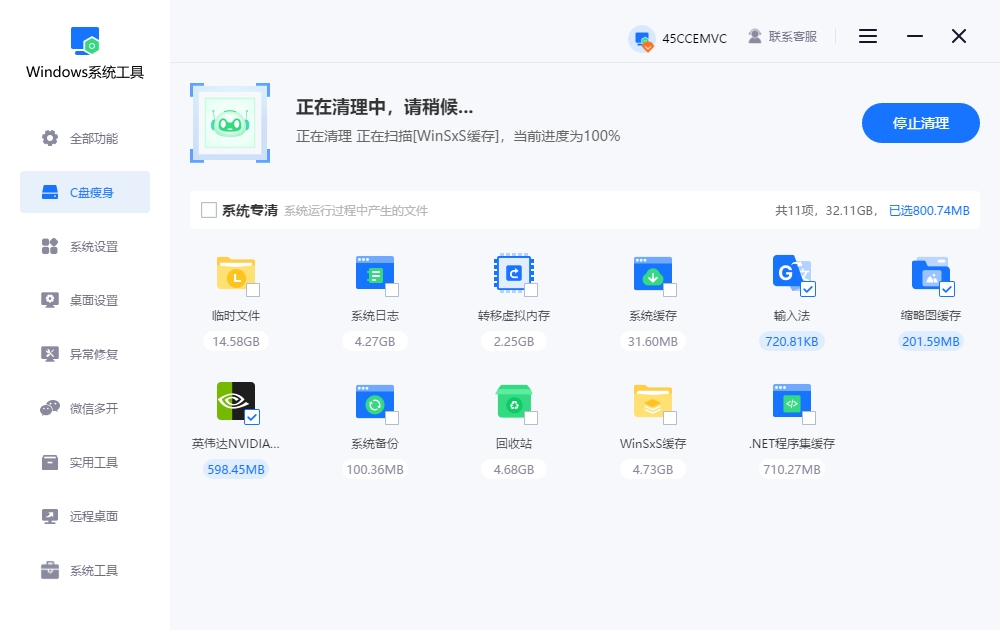This screenshot has height=630, width=1000.
Task: Click the Windows系统工具 logo
Action: tap(83, 40)
